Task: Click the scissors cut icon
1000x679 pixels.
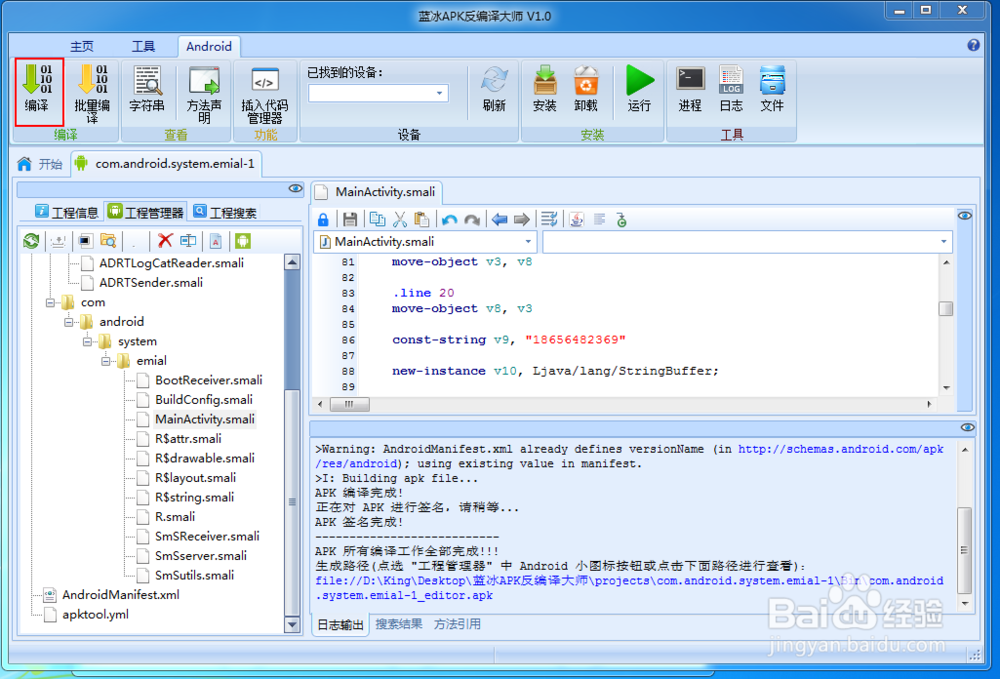Action: [x=400, y=220]
